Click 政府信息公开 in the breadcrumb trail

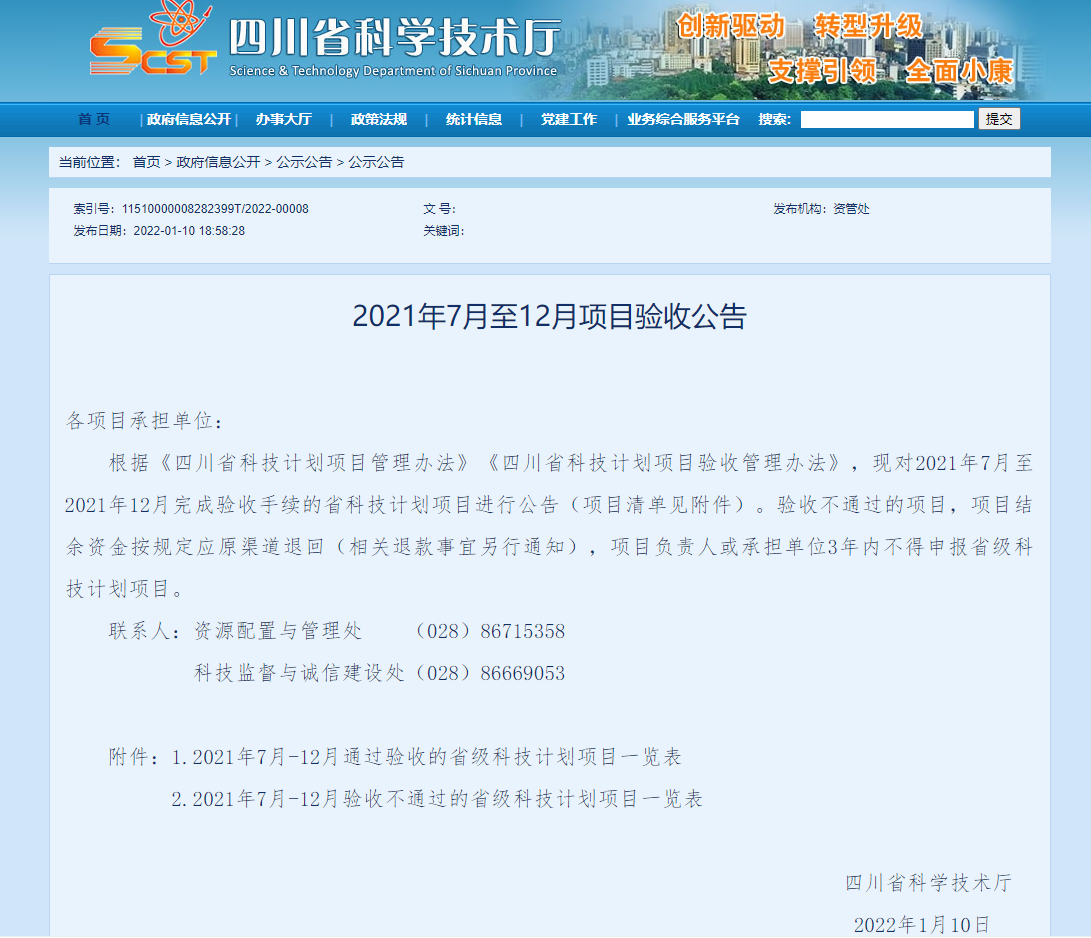pos(218,162)
